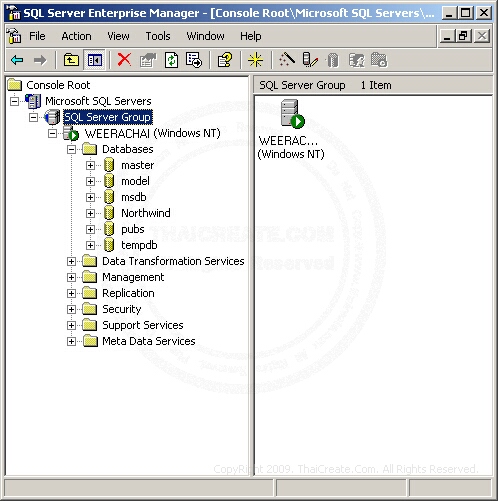Select the Databases folder label
Screen dimensions: 498x501
tap(128, 149)
